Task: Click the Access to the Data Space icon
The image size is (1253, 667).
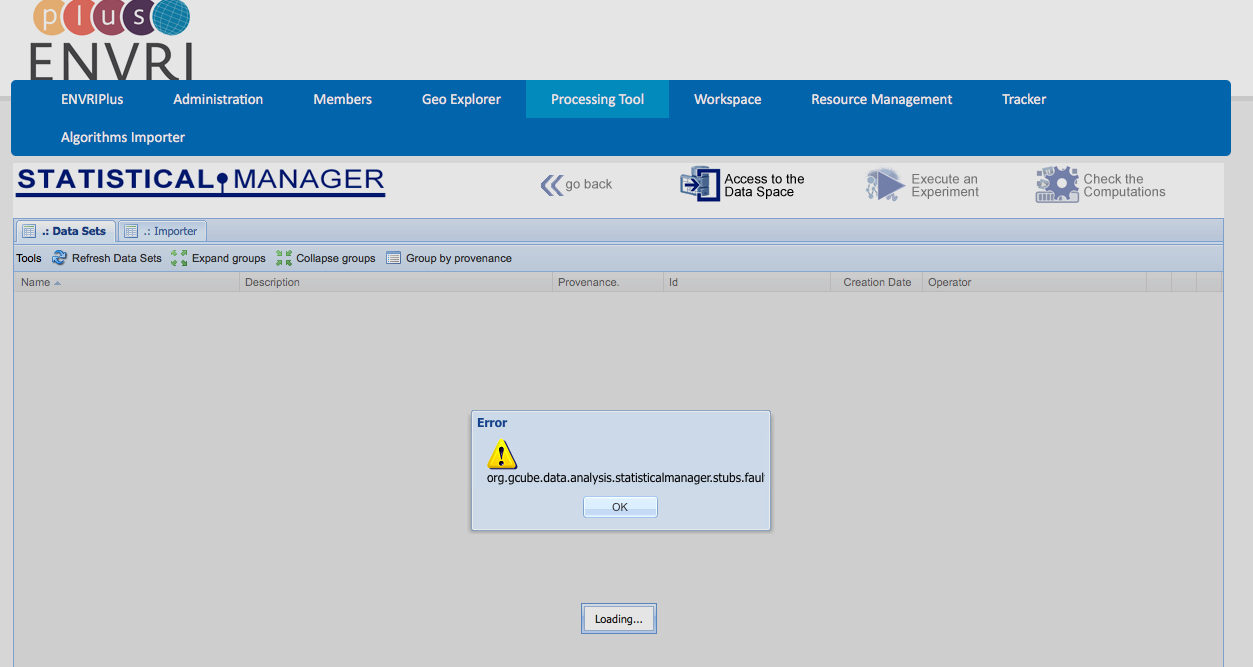Action: pyautogui.click(x=700, y=185)
